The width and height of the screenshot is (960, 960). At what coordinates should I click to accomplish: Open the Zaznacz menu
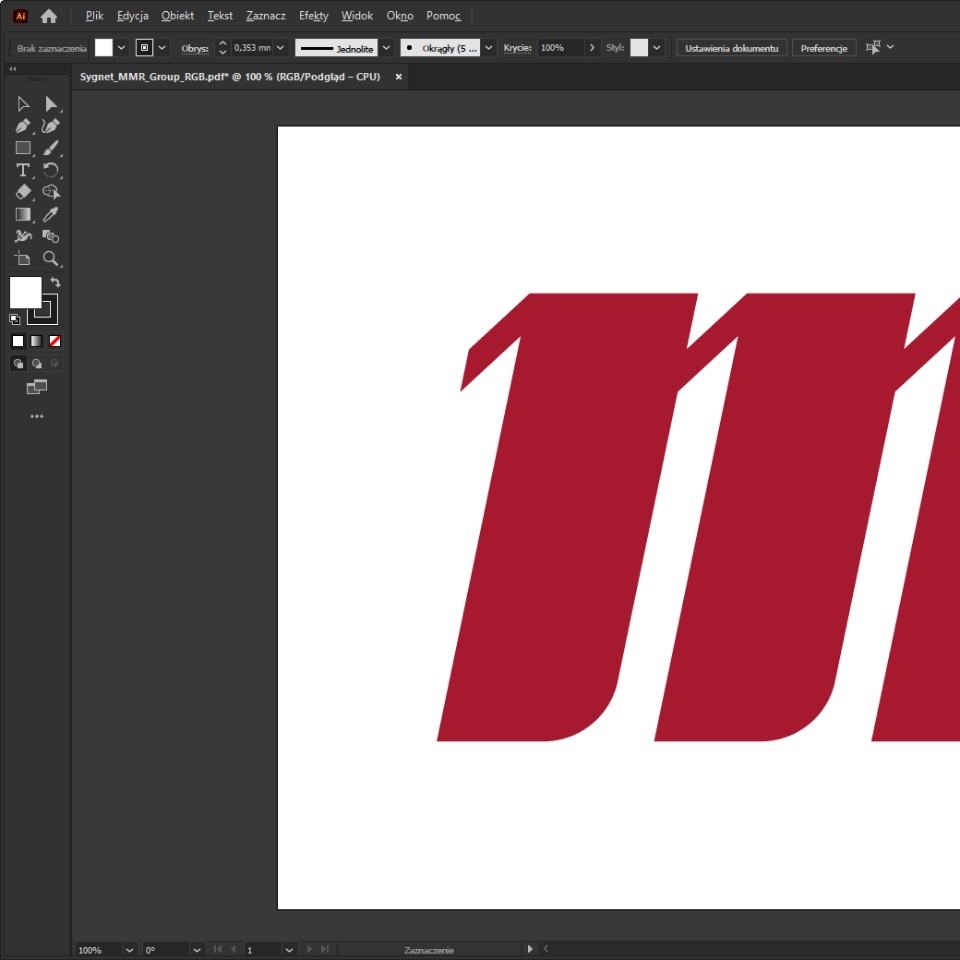[266, 16]
